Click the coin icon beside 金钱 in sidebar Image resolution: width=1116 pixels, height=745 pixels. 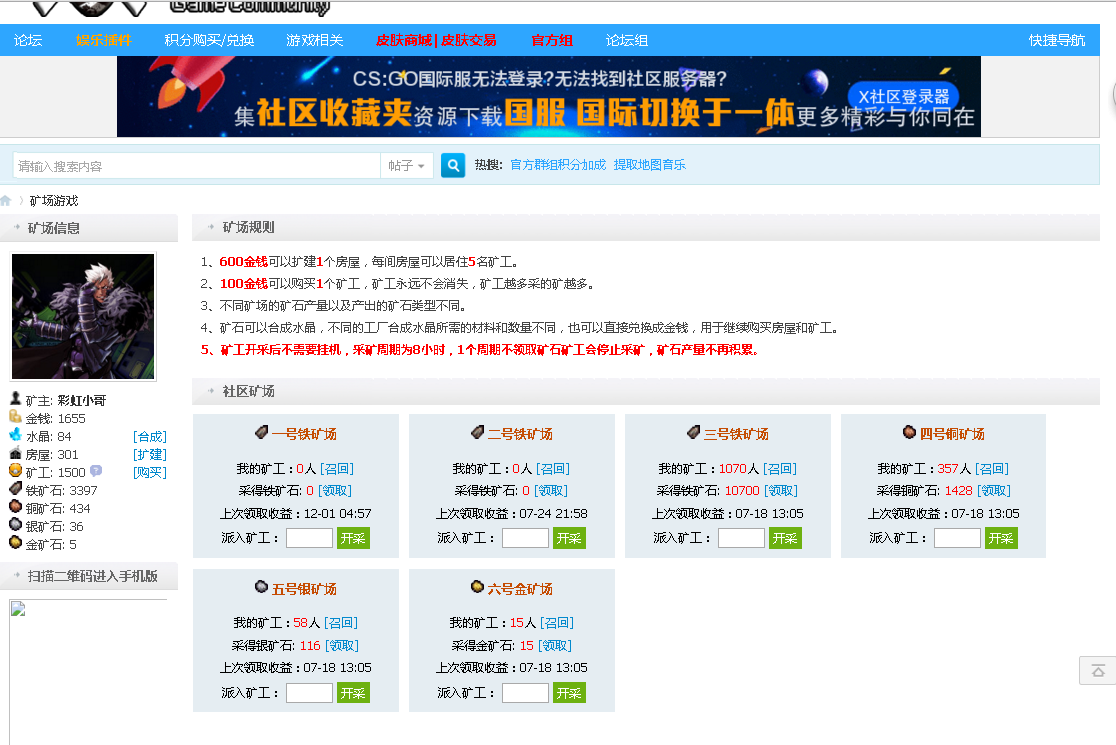pos(15,418)
